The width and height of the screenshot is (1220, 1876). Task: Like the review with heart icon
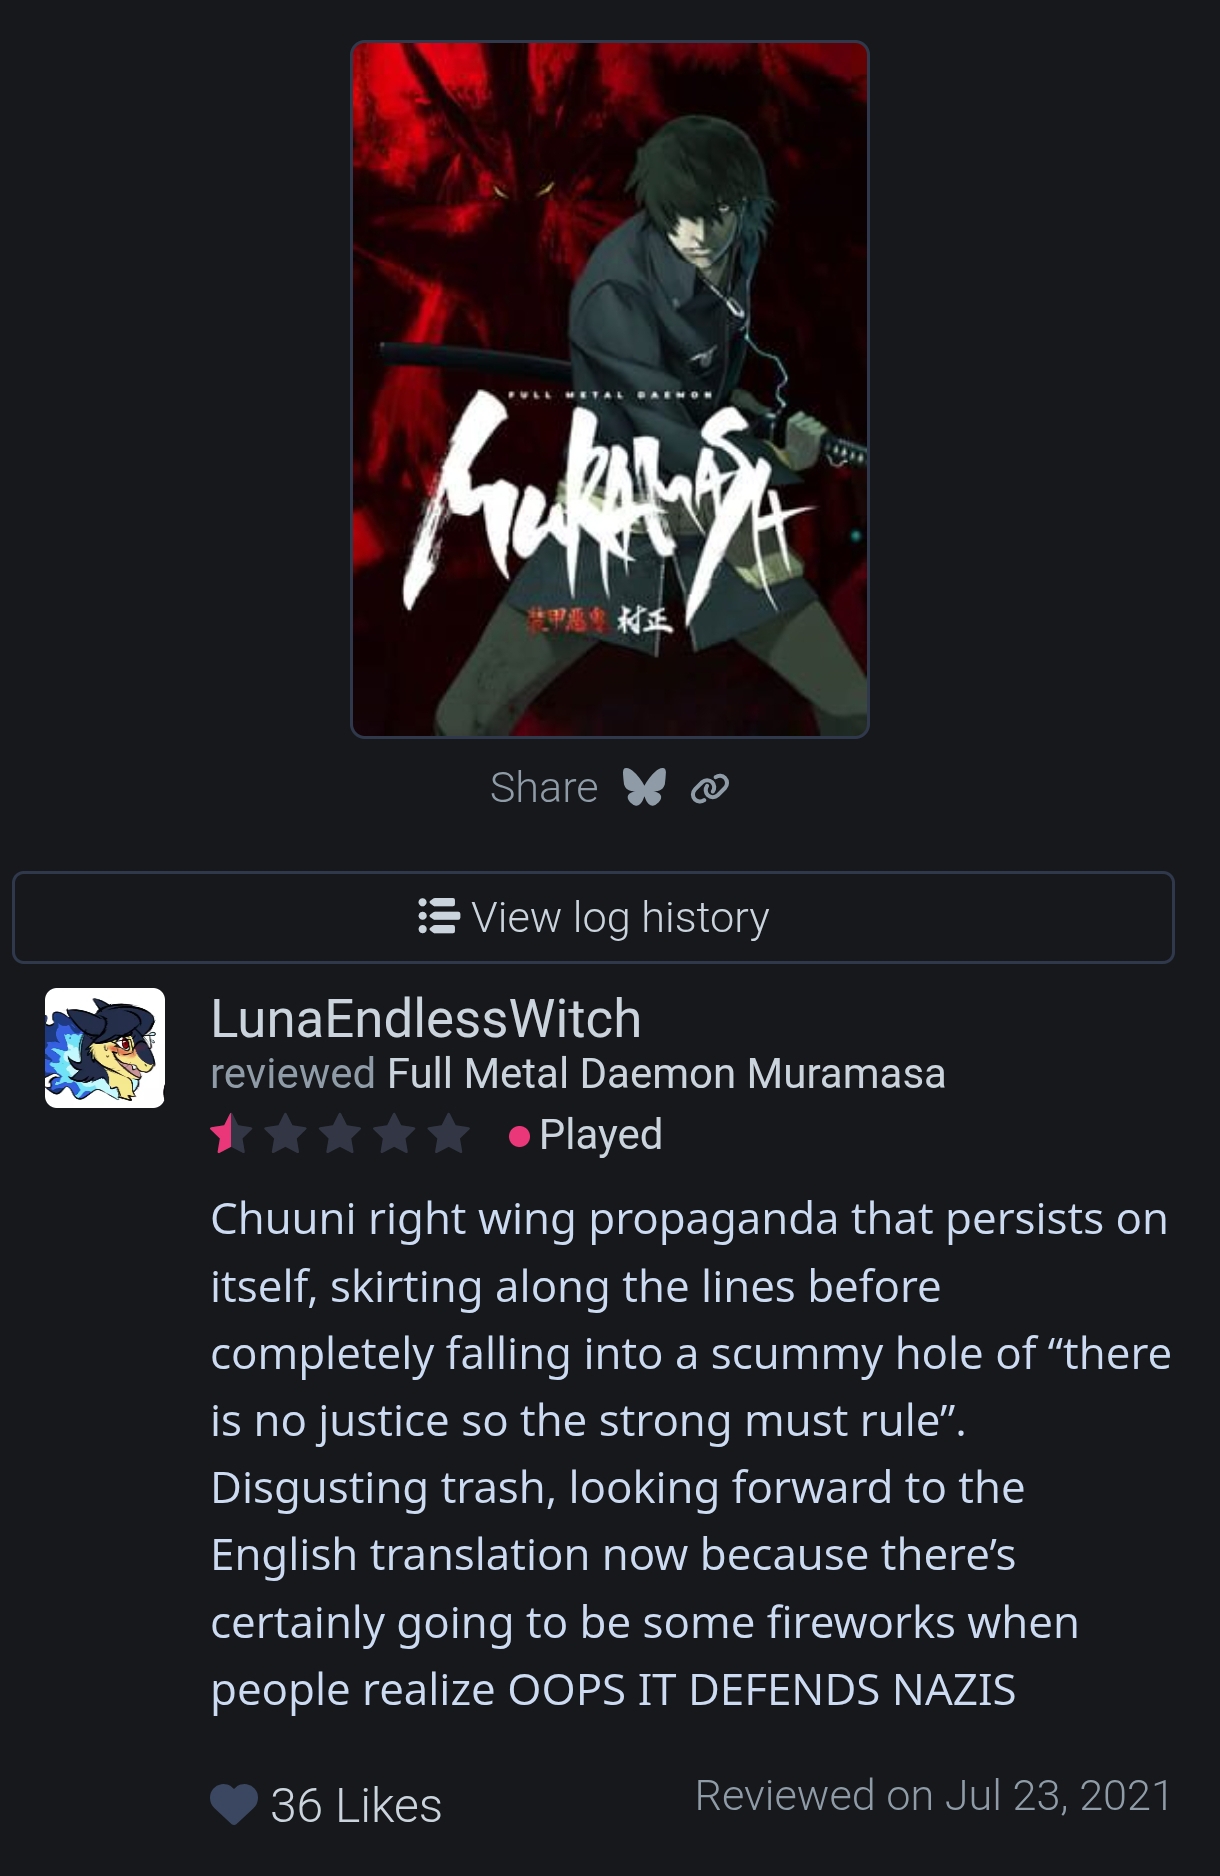click(234, 1805)
